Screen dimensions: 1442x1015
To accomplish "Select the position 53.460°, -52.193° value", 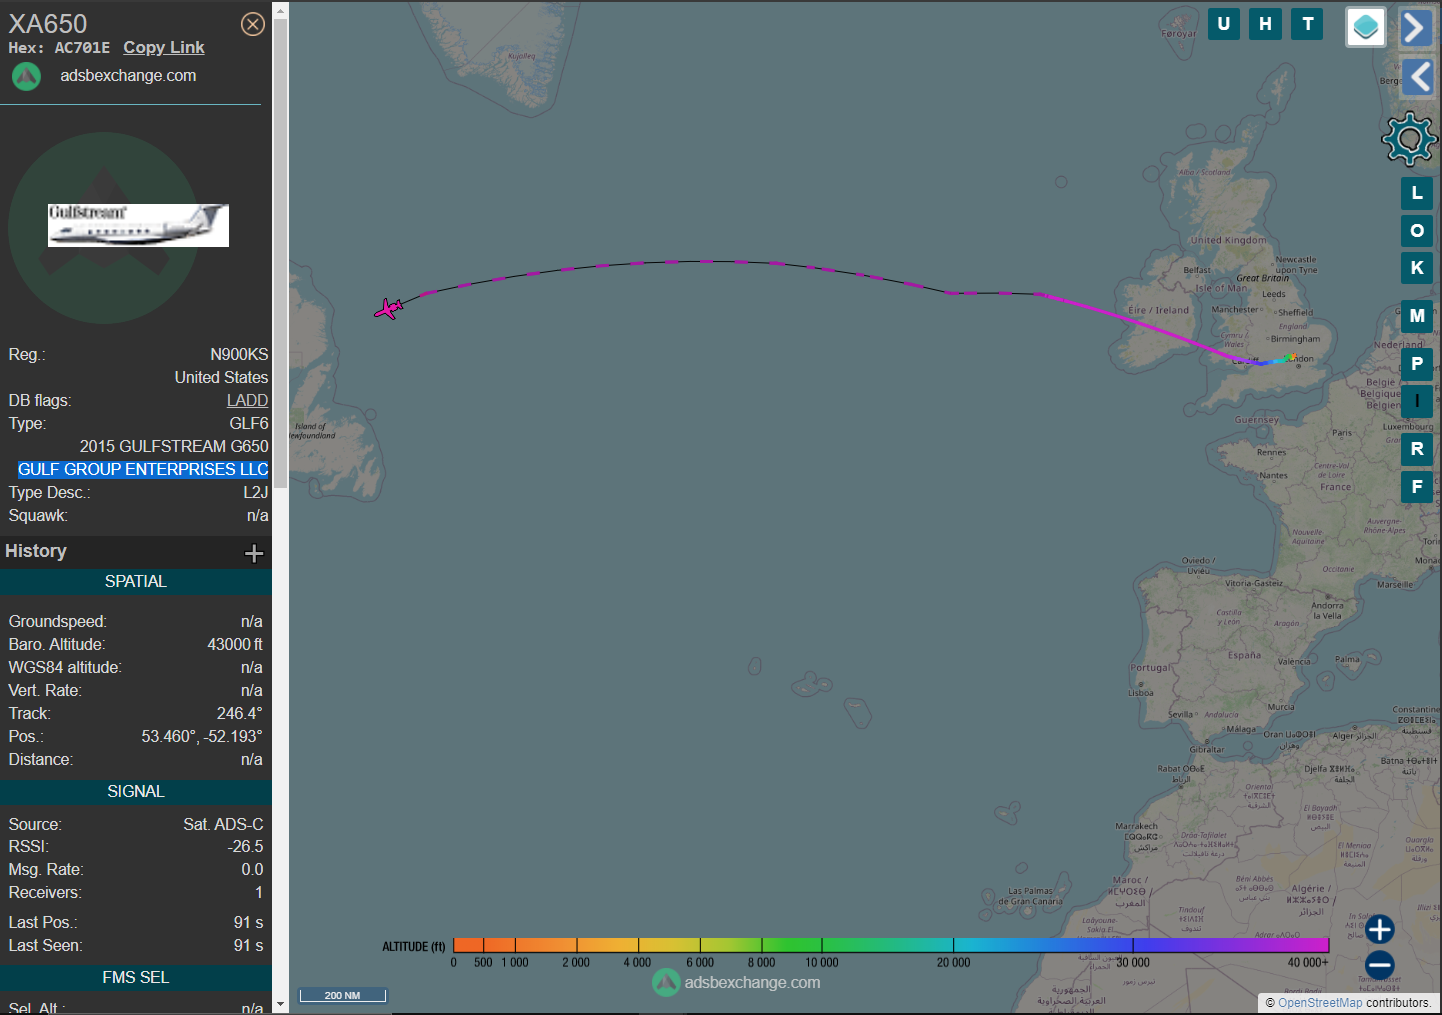I will click(202, 736).
